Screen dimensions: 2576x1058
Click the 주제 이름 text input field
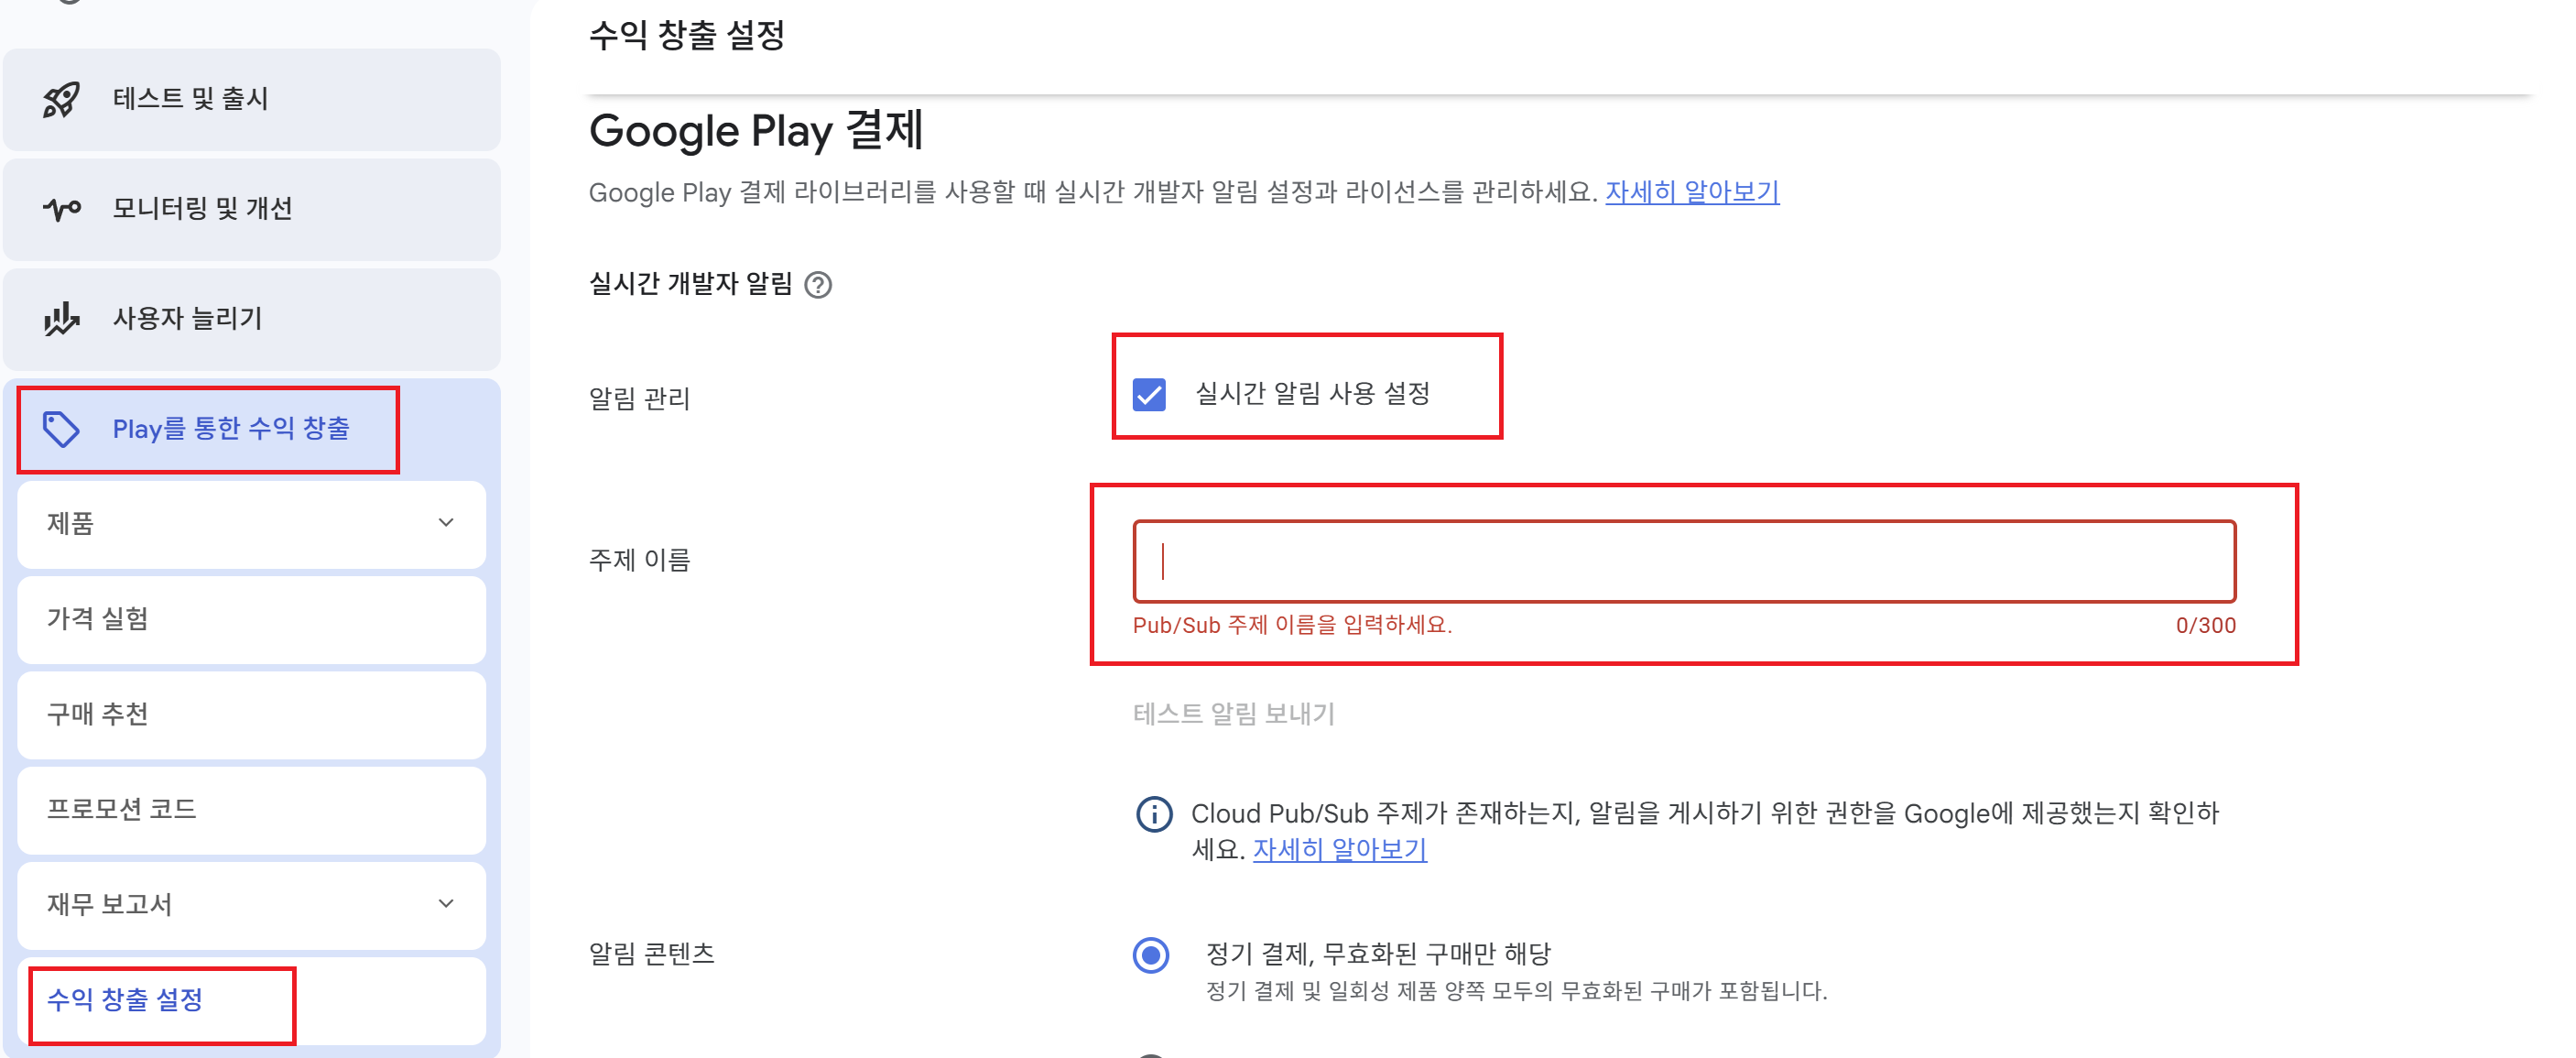[x=1684, y=561]
